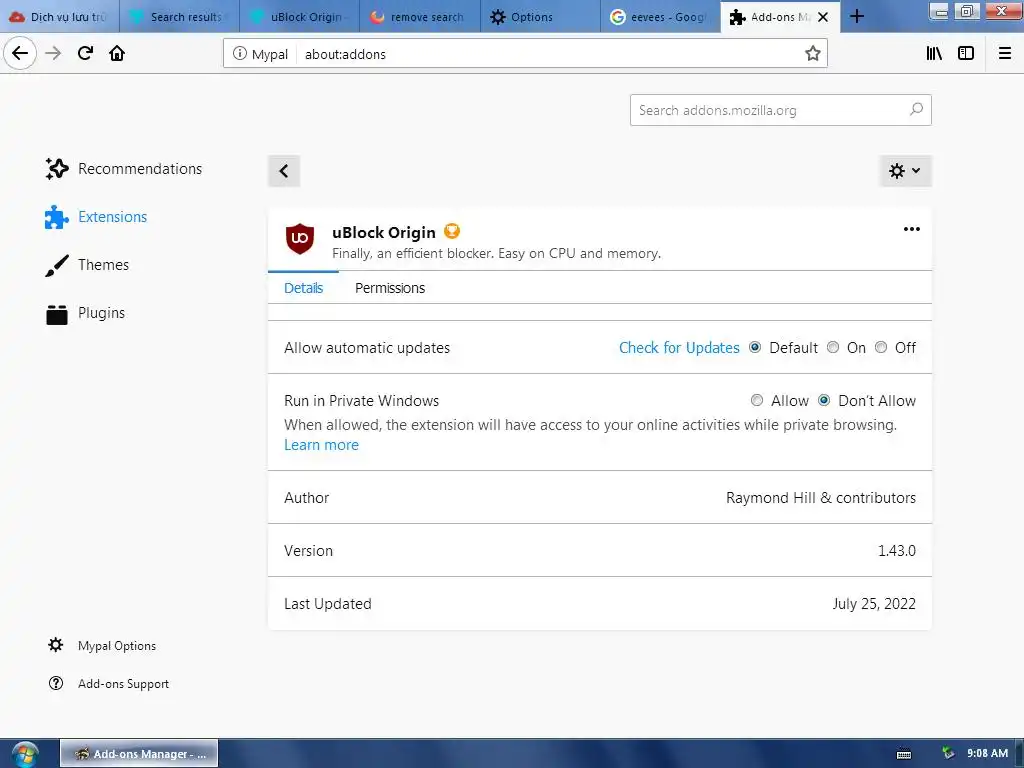This screenshot has height=768, width=1024.
Task: Switch to the eevees Google tab
Action: [x=660, y=16]
